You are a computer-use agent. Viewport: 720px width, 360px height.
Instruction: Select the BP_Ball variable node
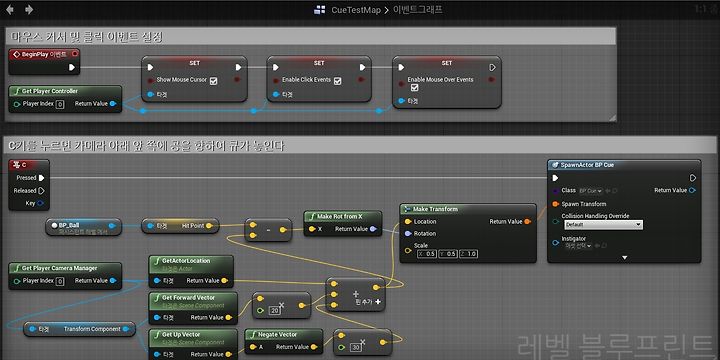click(84, 227)
